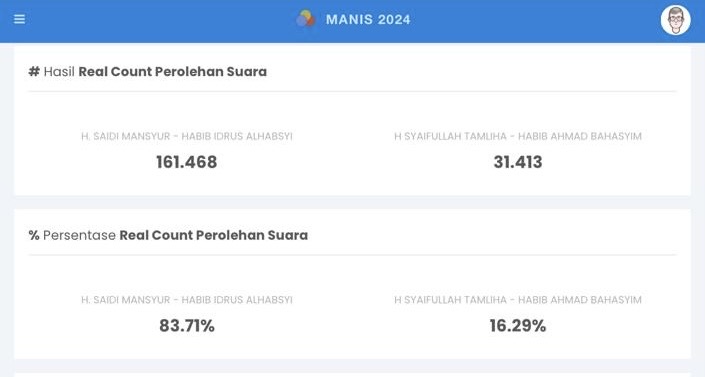This screenshot has height=377, width=705.
Task: Click the 161.468 vote count figure
Action: [x=187, y=162]
